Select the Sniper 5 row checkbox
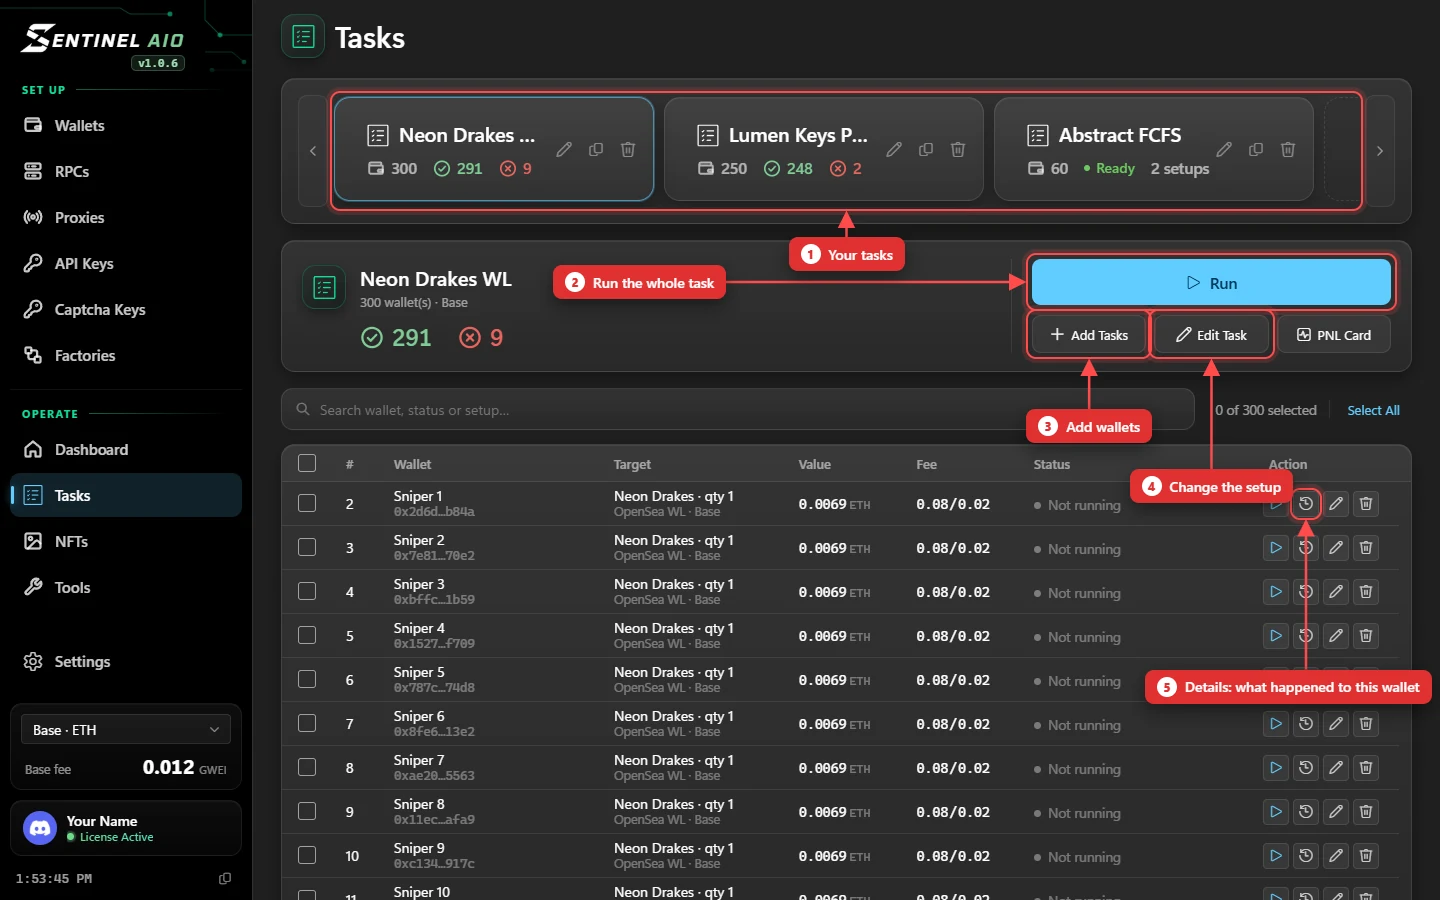This screenshot has width=1440, height=900. point(307,679)
